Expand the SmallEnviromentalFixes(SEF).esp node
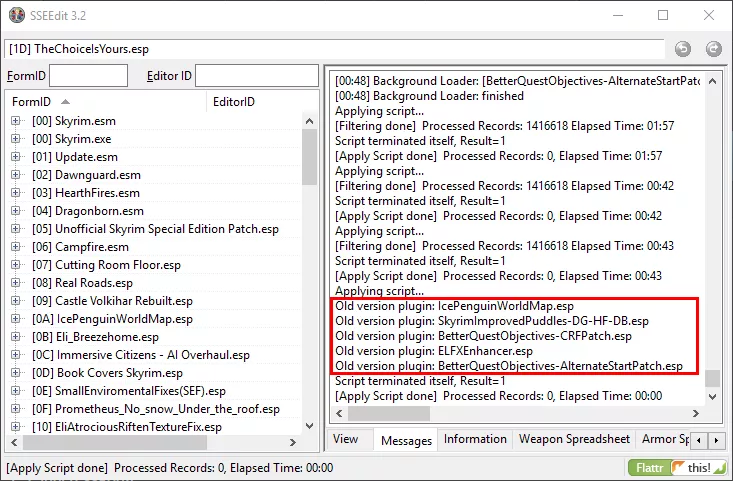733x481 pixels. [x=15, y=391]
